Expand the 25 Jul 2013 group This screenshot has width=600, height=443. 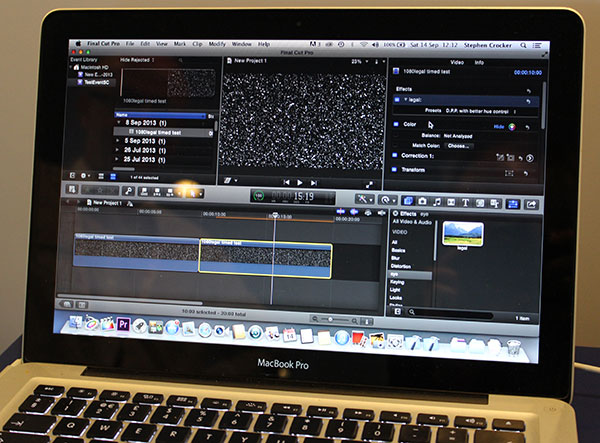117,159
